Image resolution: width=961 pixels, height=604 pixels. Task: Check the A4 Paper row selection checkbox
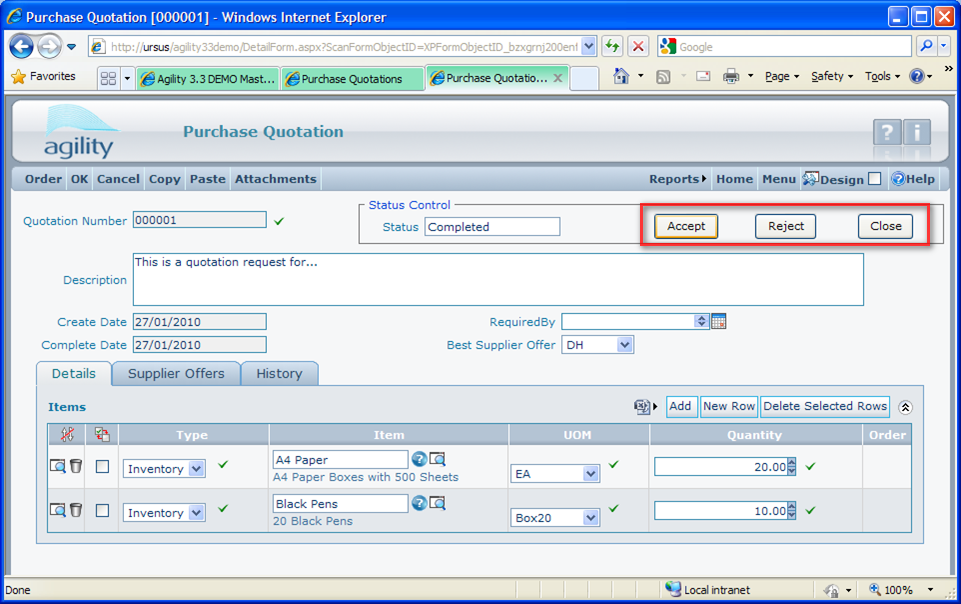[102, 467]
